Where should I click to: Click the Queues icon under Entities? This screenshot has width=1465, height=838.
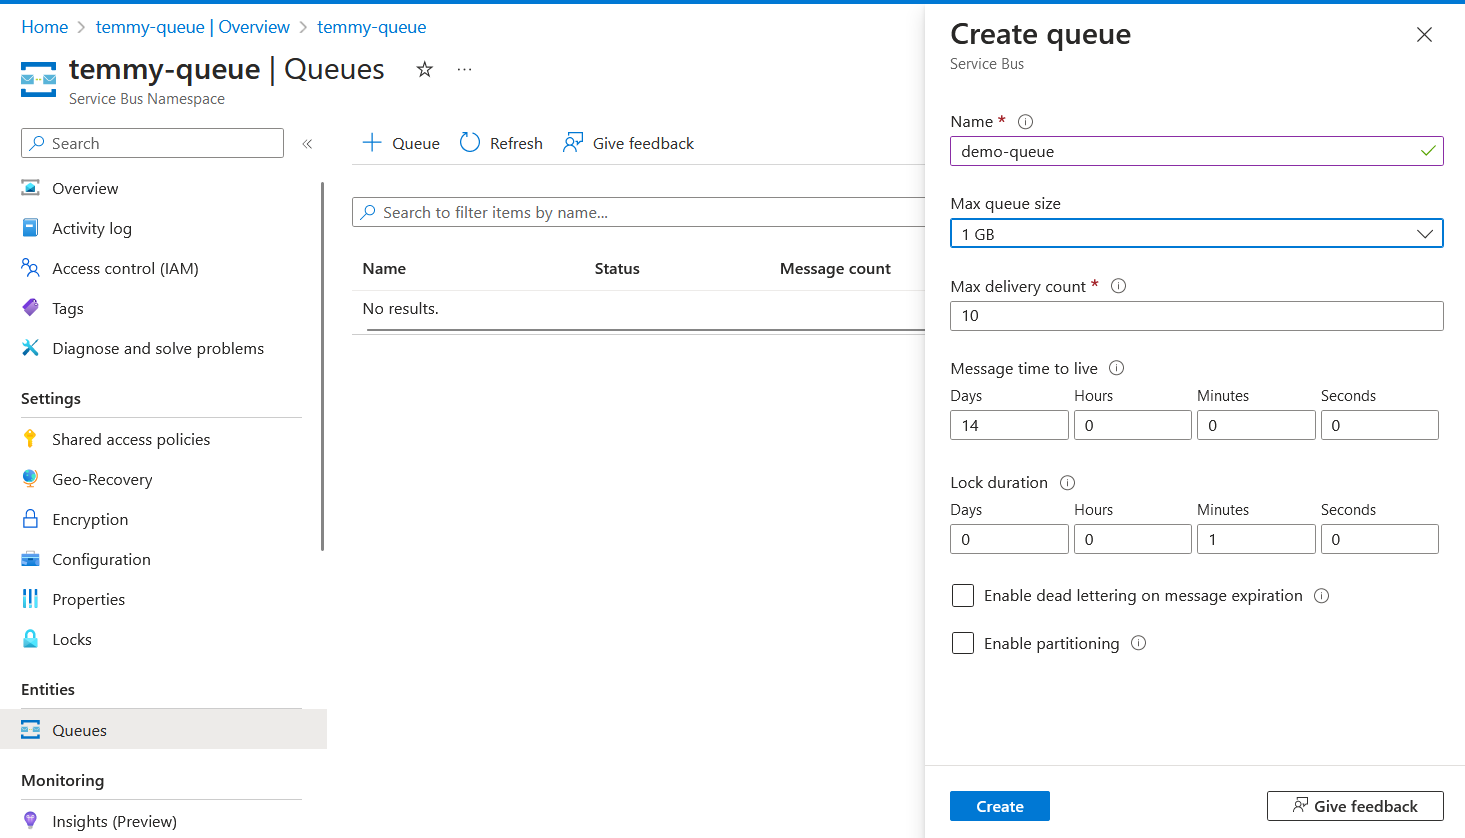31,730
